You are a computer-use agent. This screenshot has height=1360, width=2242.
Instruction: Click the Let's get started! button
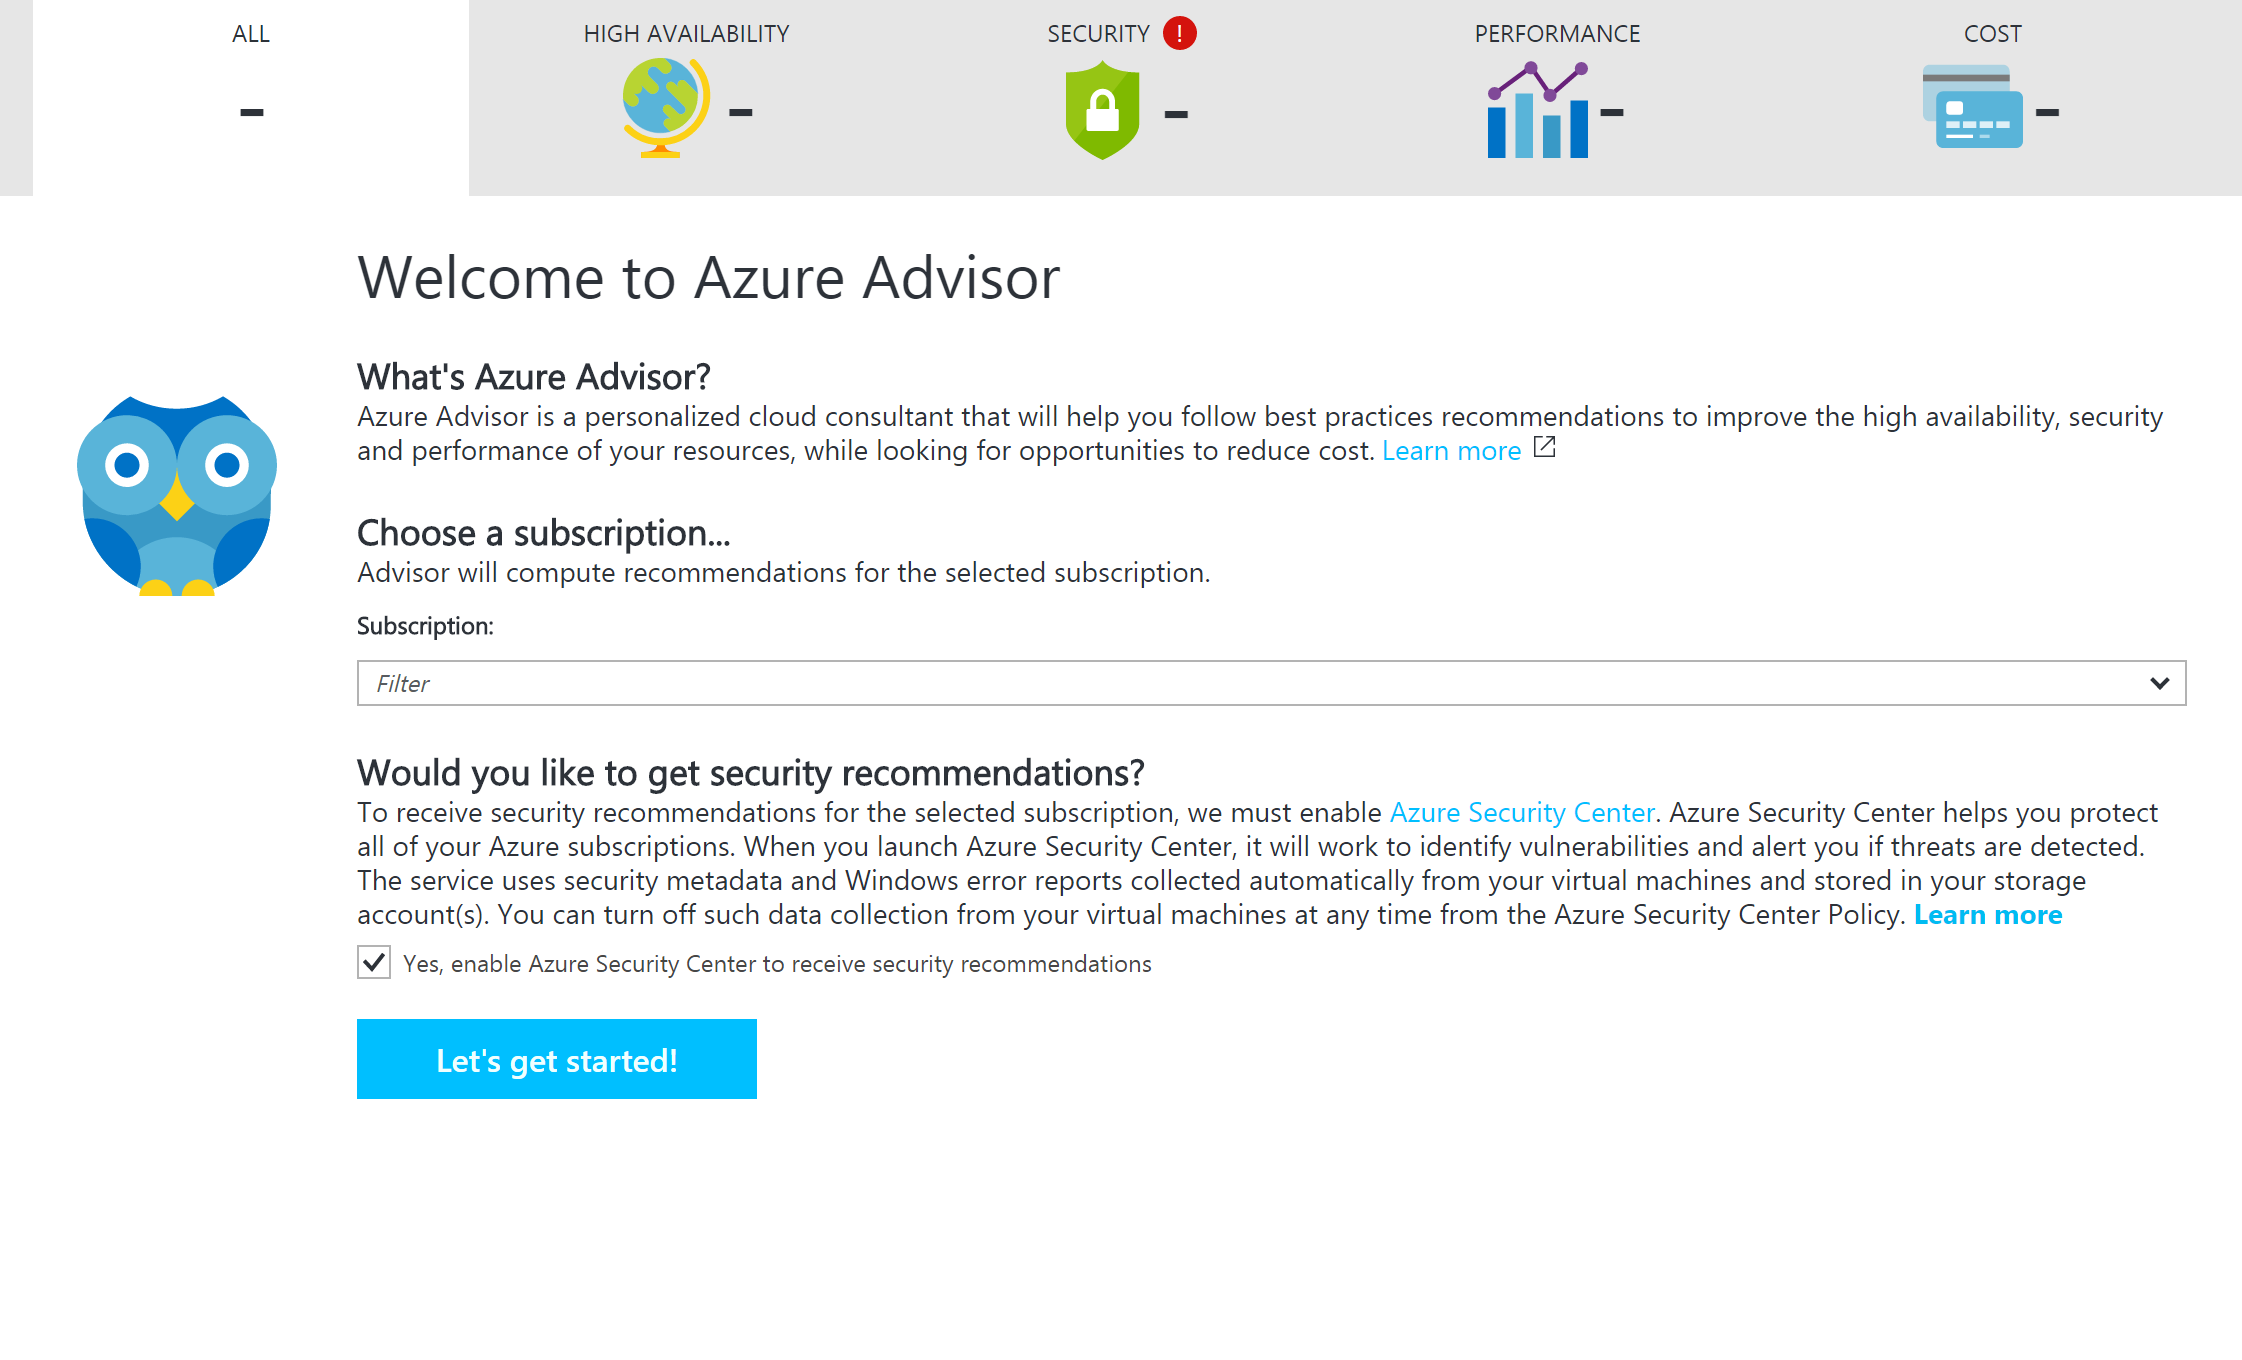pos(557,1059)
